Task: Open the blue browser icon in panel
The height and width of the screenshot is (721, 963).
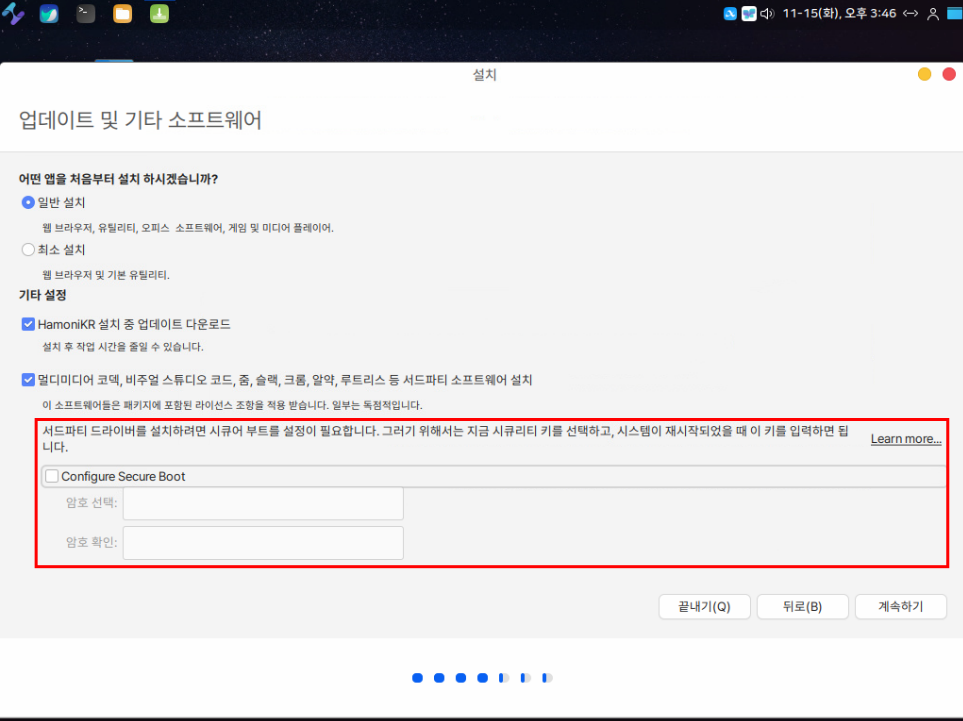Action: (x=49, y=14)
